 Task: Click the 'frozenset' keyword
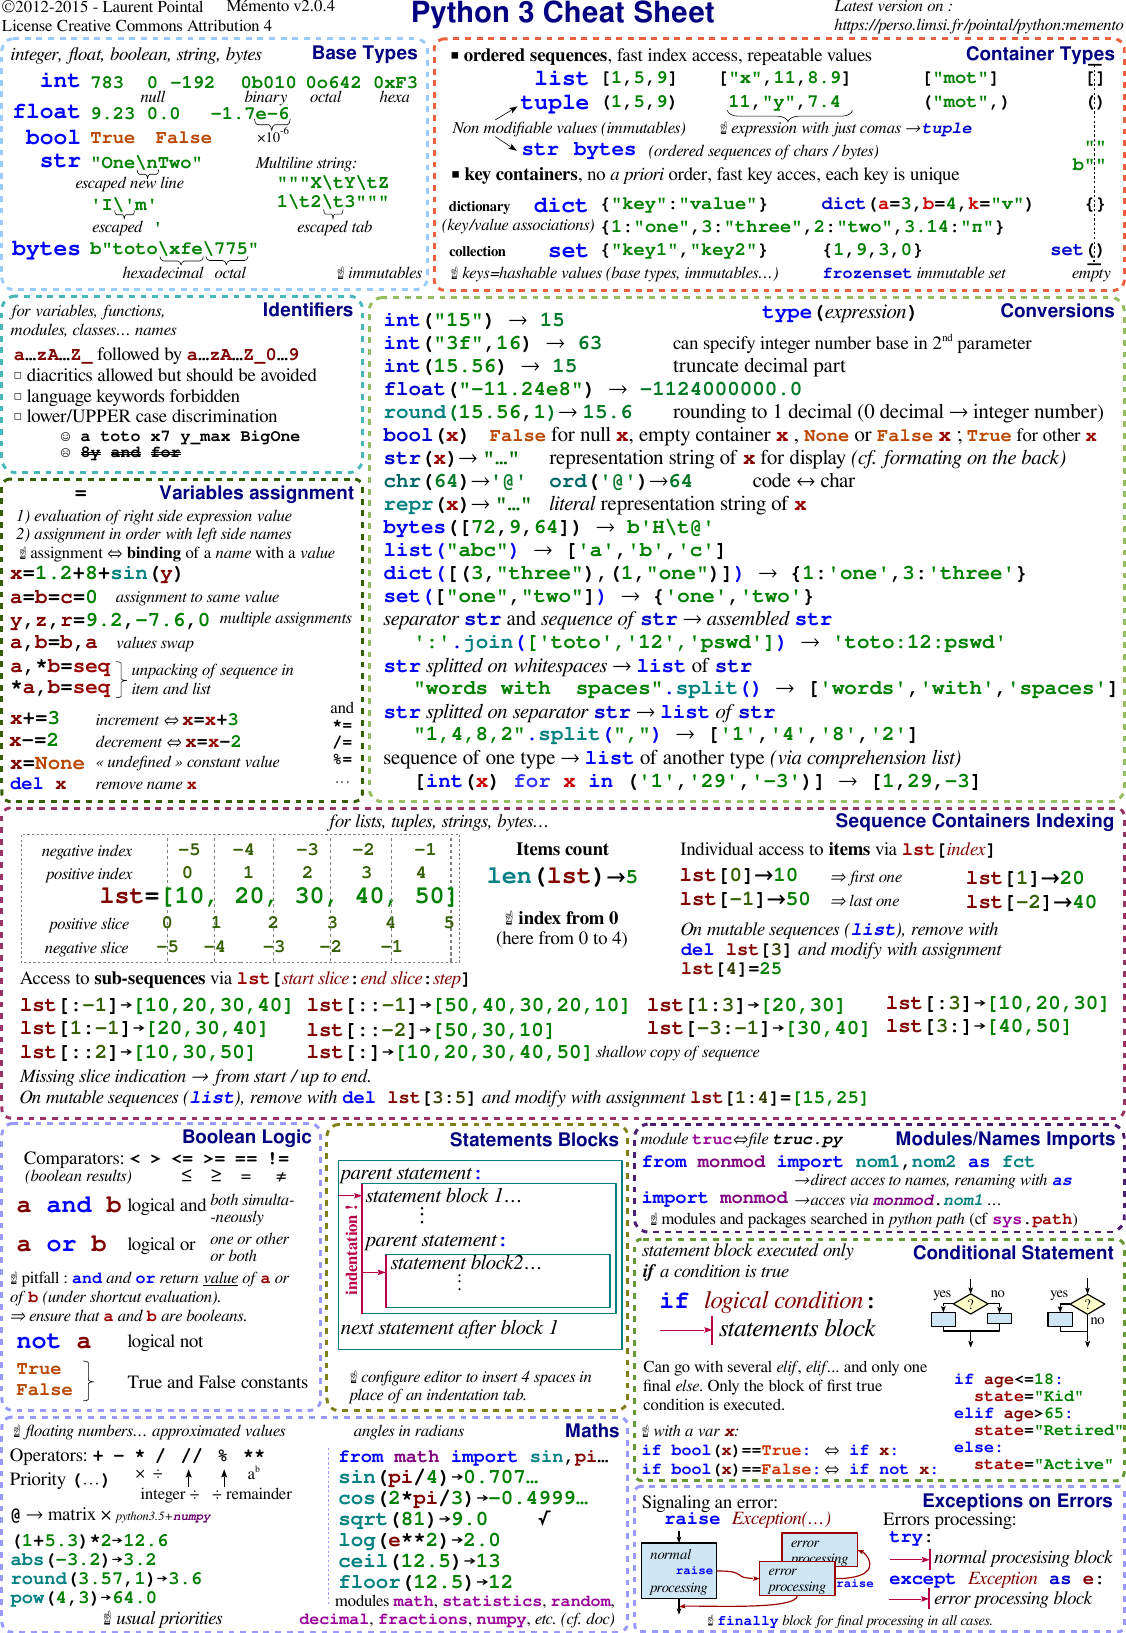coord(867,273)
